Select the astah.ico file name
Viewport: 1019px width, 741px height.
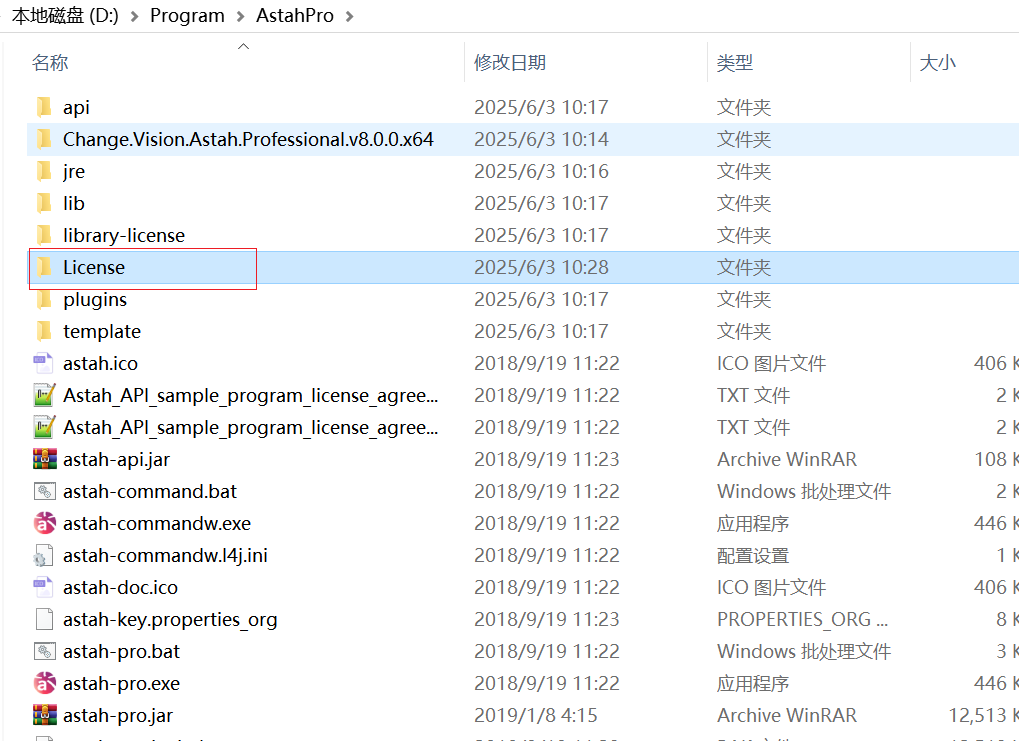click(x=100, y=363)
